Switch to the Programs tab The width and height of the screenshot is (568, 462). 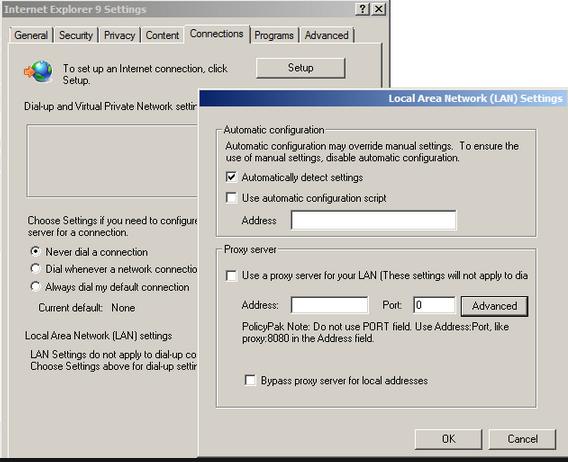(x=274, y=35)
